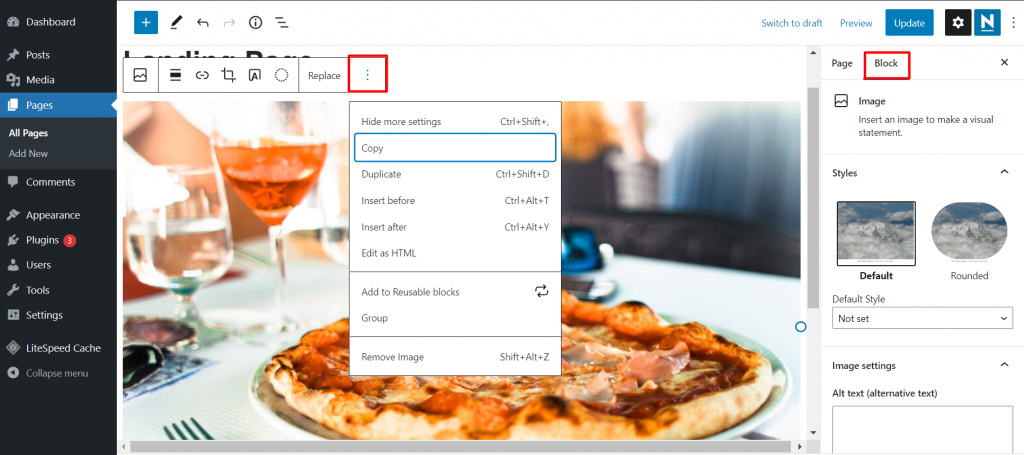The image size is (1024, 455).
Task: Click the Undo arrow in top toolbar
Action: [x=203, y=22]
